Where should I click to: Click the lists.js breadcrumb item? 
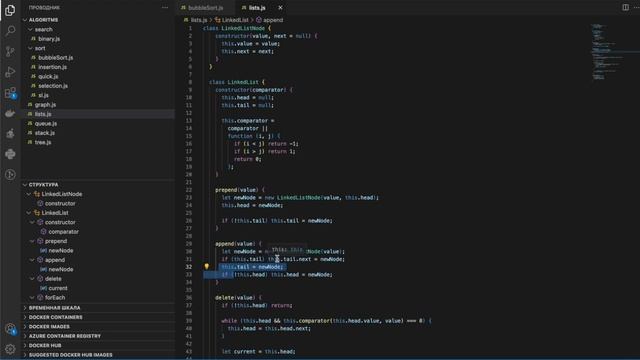196,20
